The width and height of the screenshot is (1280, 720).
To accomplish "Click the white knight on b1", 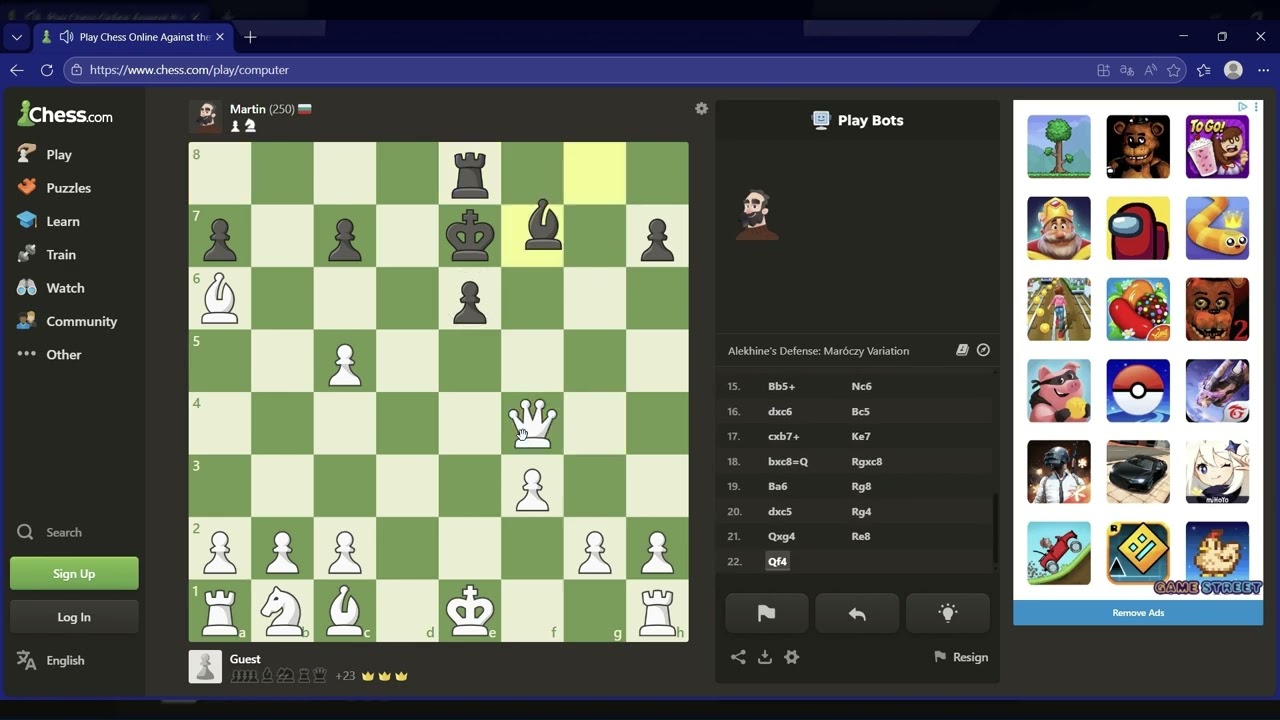I will [x=282, y=611].
